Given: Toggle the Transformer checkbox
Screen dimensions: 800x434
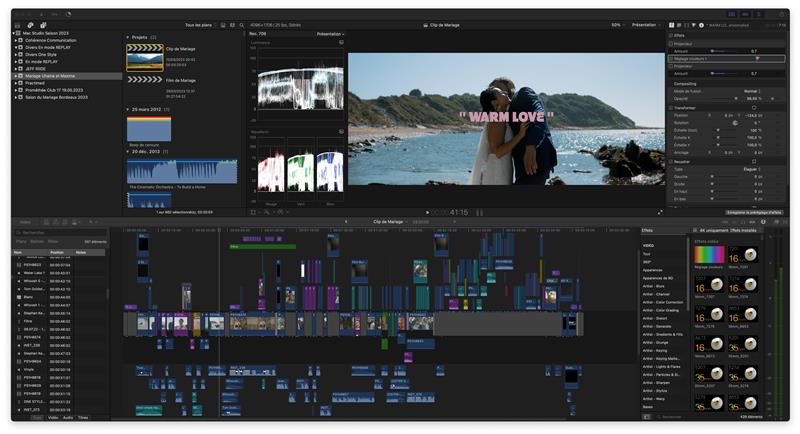Looking at the screenshot, I should 671,108.
